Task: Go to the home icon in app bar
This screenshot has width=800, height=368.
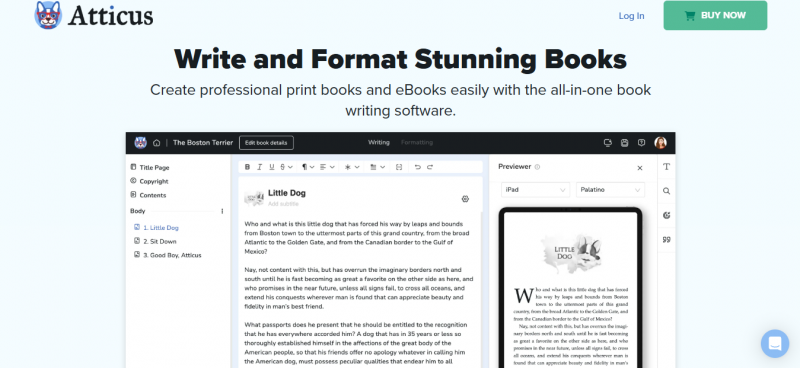Action: [157, 143]
